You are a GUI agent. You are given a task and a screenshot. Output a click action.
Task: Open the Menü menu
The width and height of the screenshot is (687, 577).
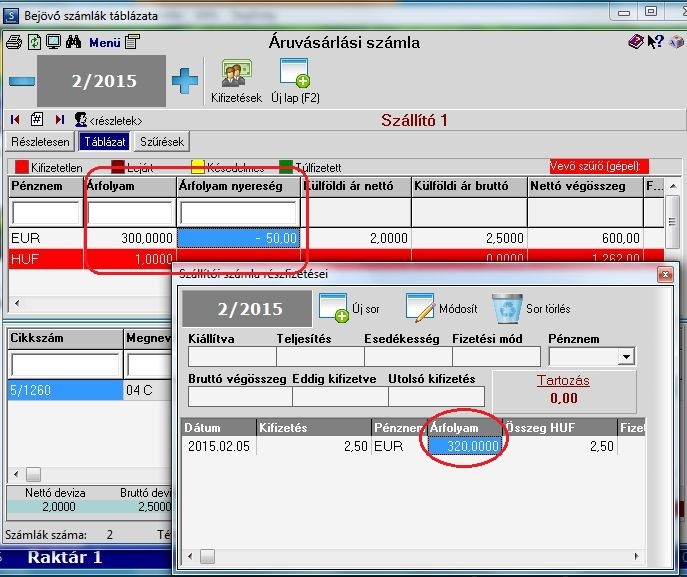click(x=105, y=42)
